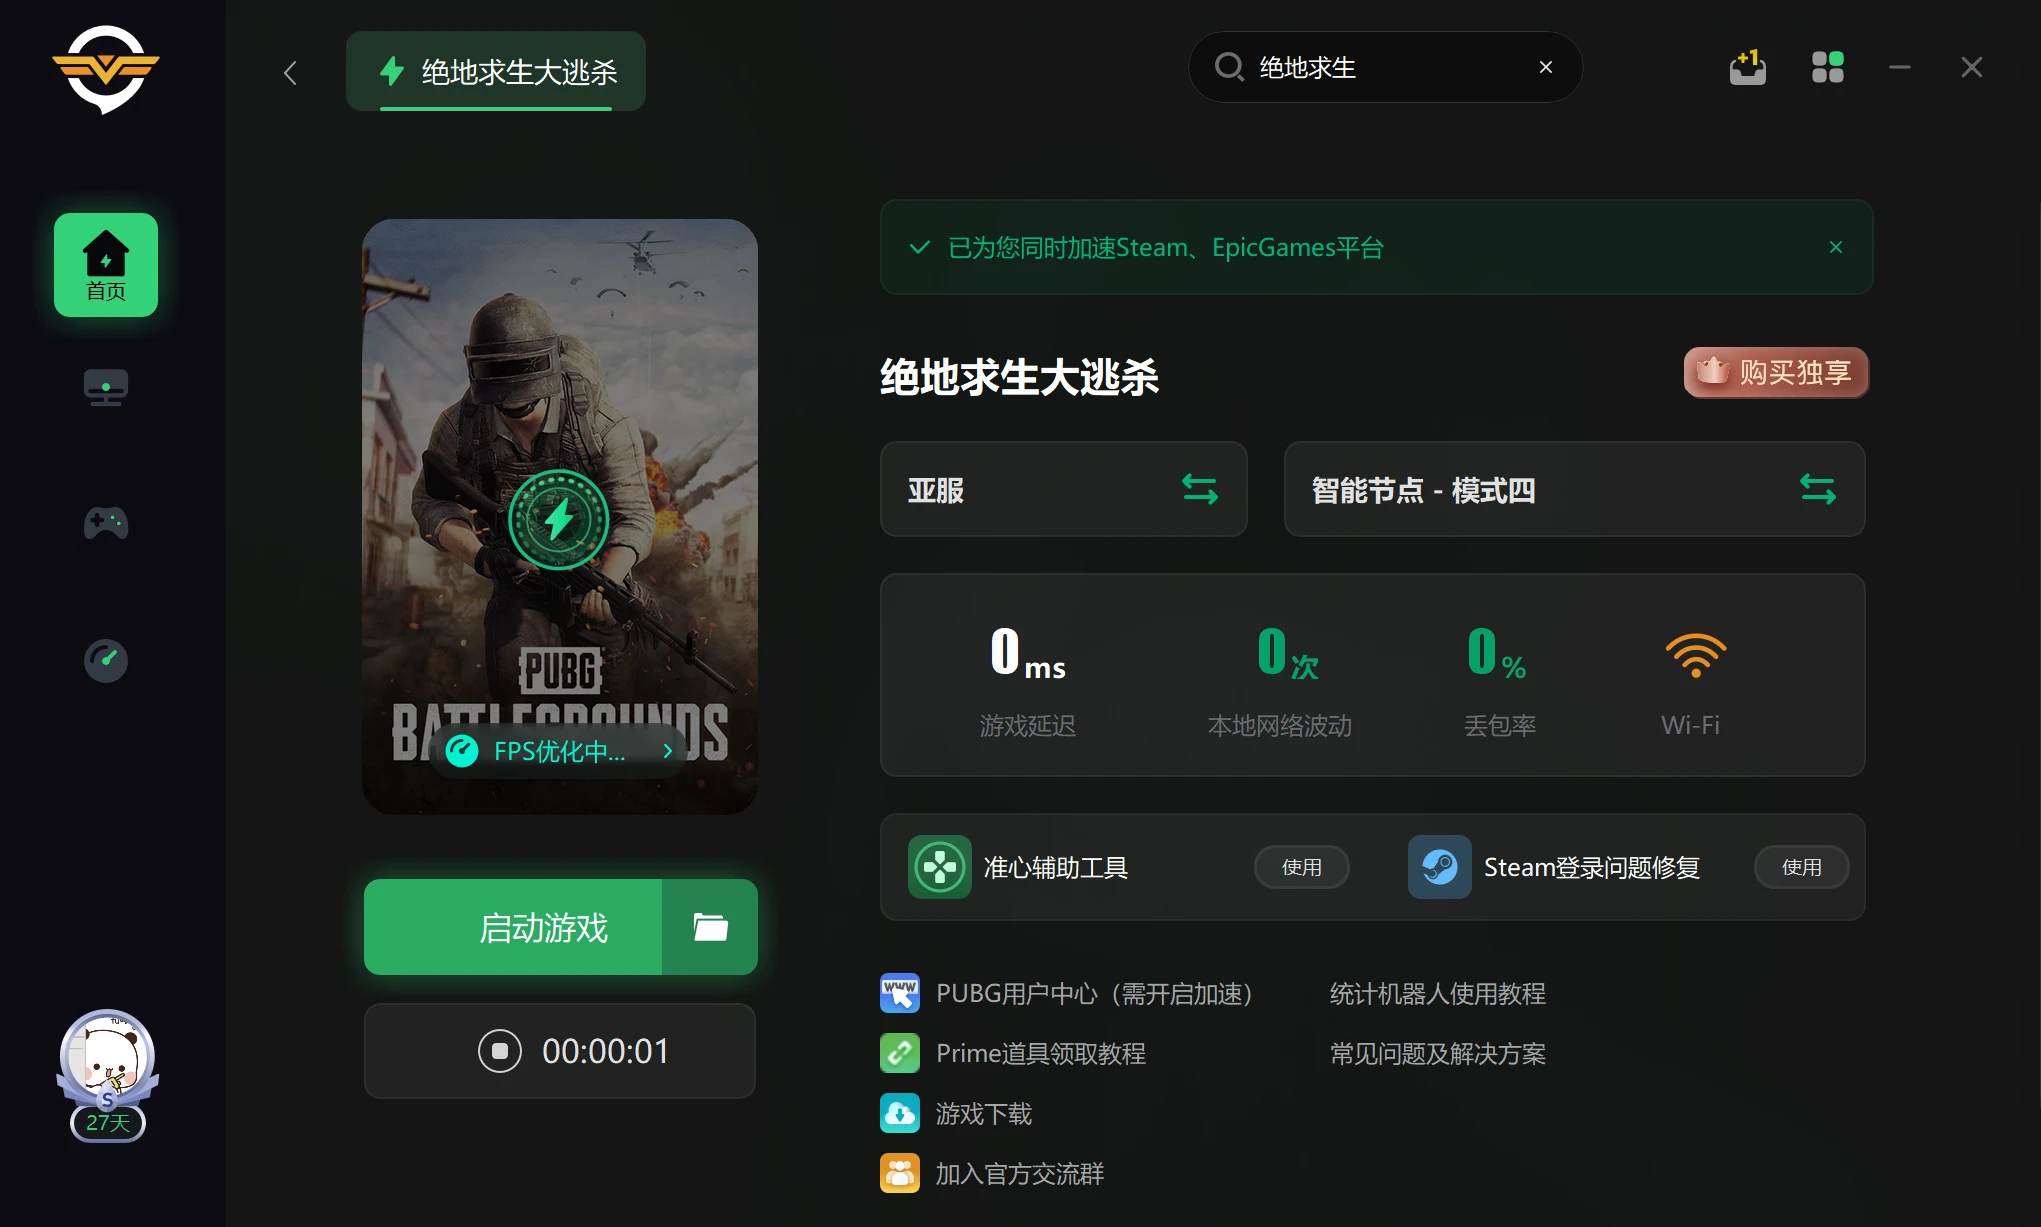Screen dimensions: 2041x1227
Task: Open the FPS优化中 pill
Action: pos(560,751)
